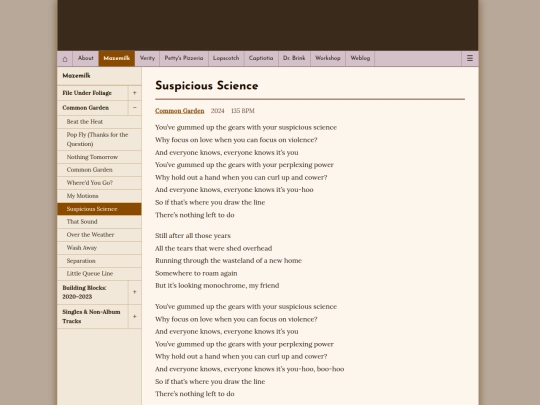Switch to the Verity tab
540x405 pixels.
[x=147, y=59]
